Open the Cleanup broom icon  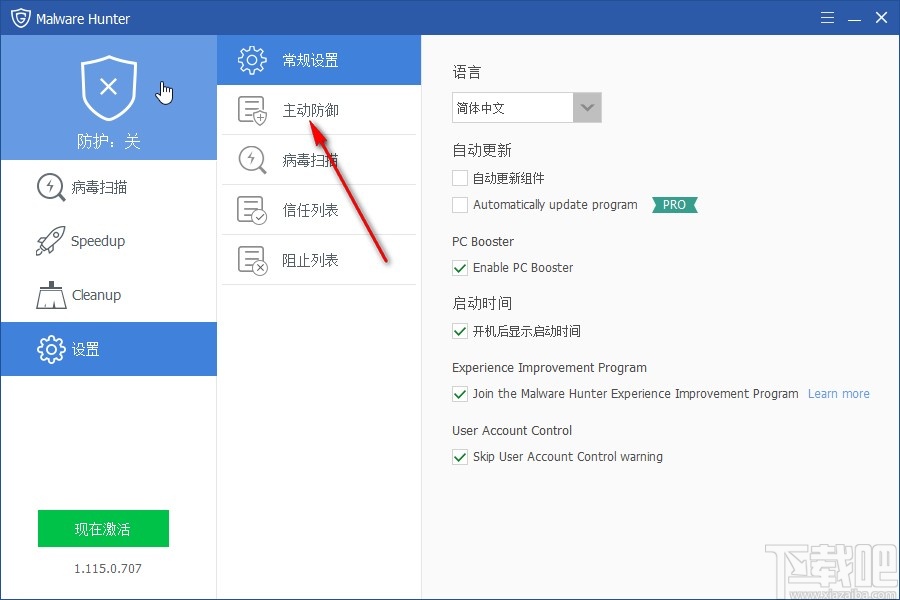click(x=50, y=295)
